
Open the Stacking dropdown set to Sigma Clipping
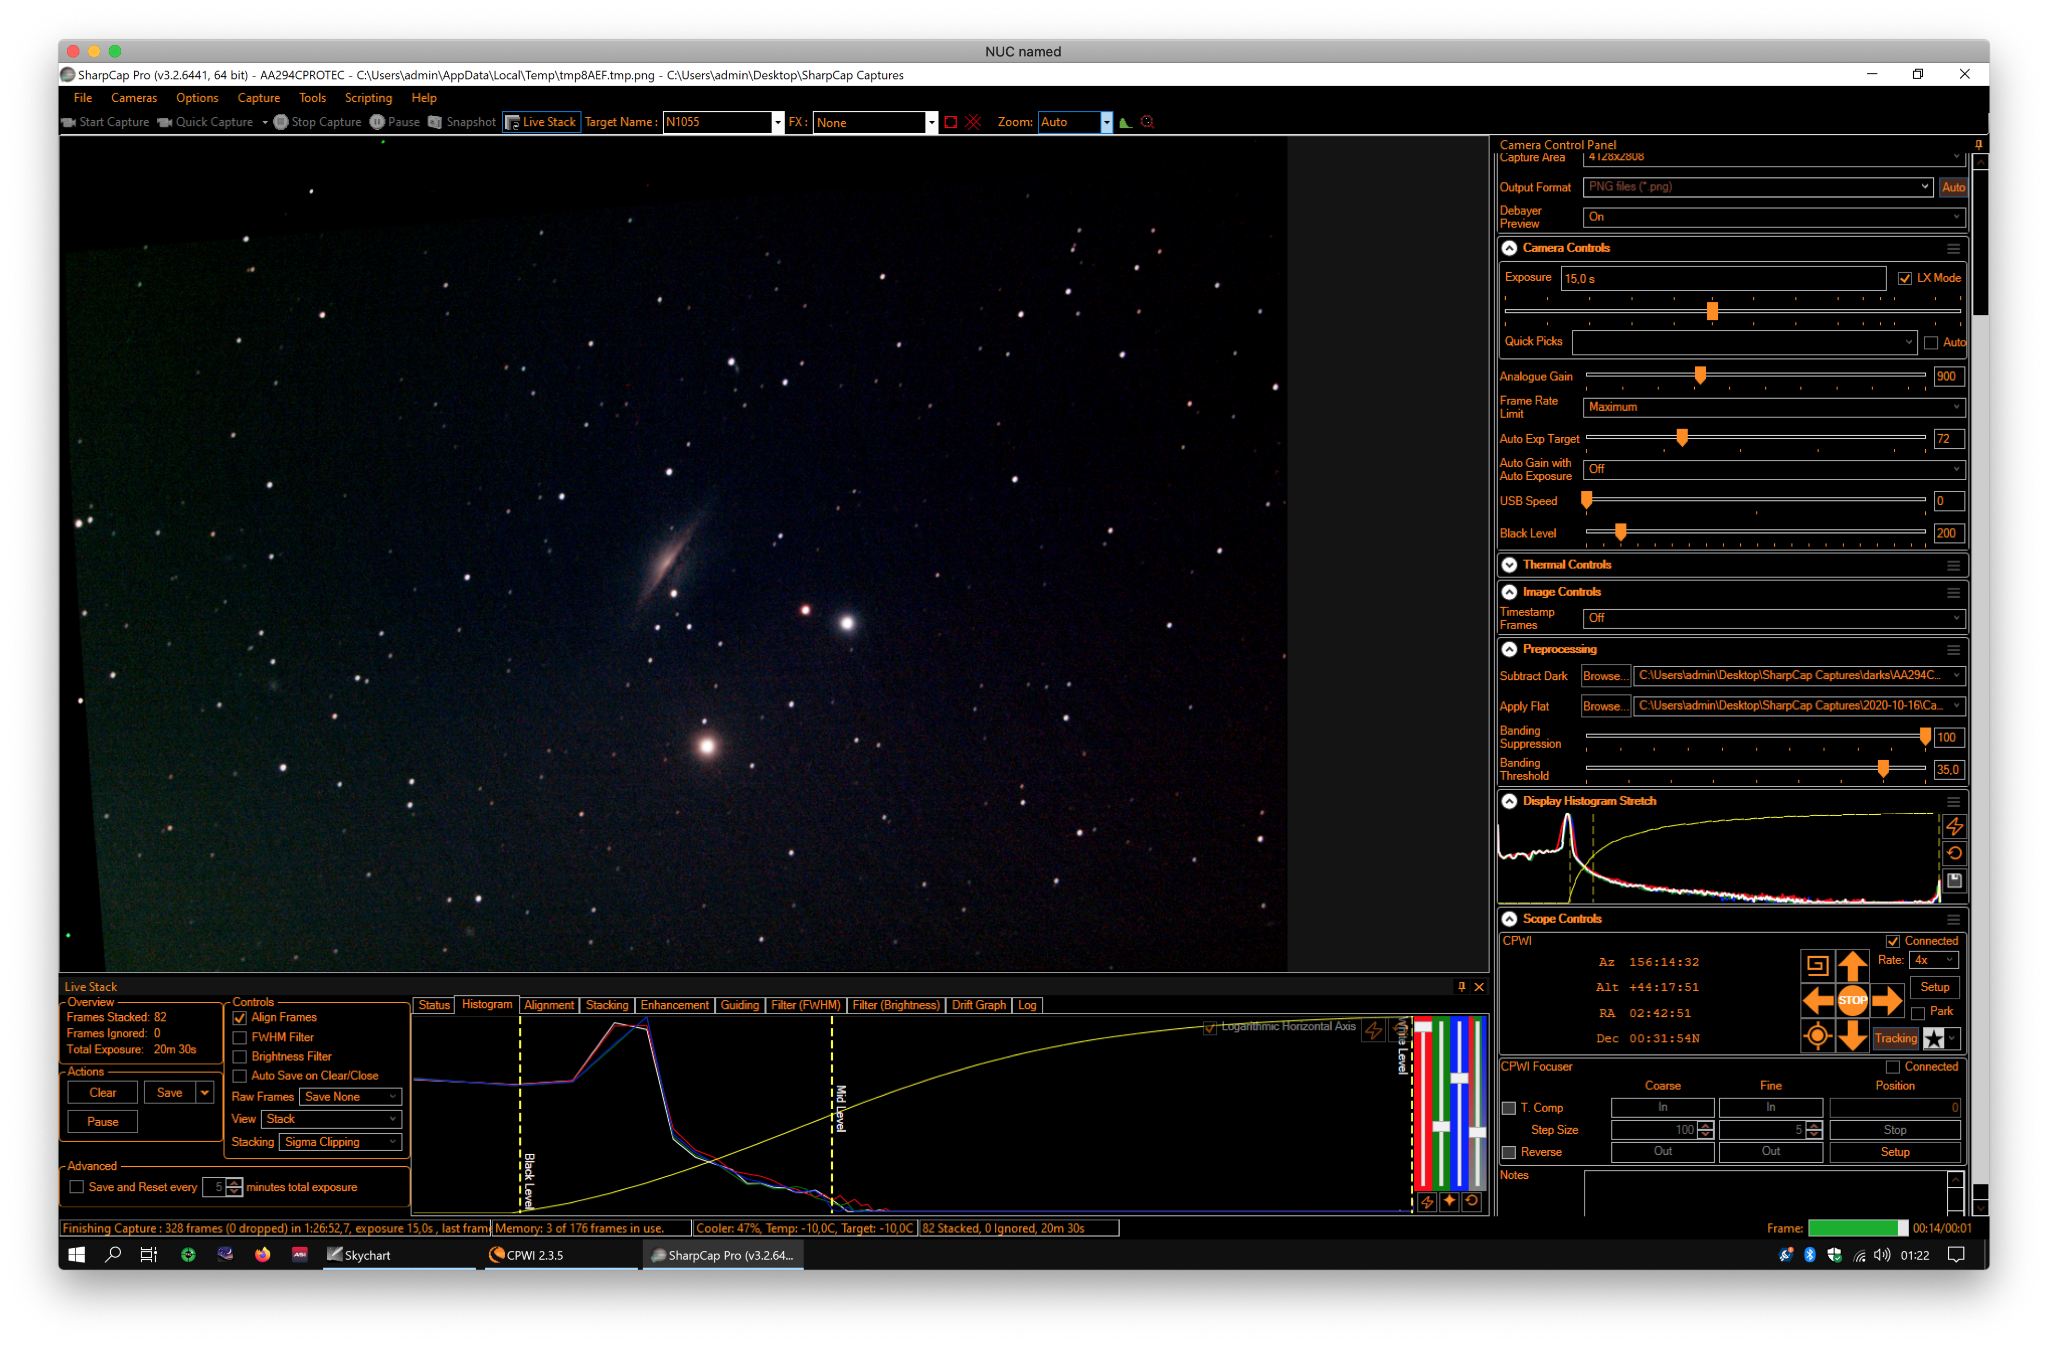coord(340,1142)
